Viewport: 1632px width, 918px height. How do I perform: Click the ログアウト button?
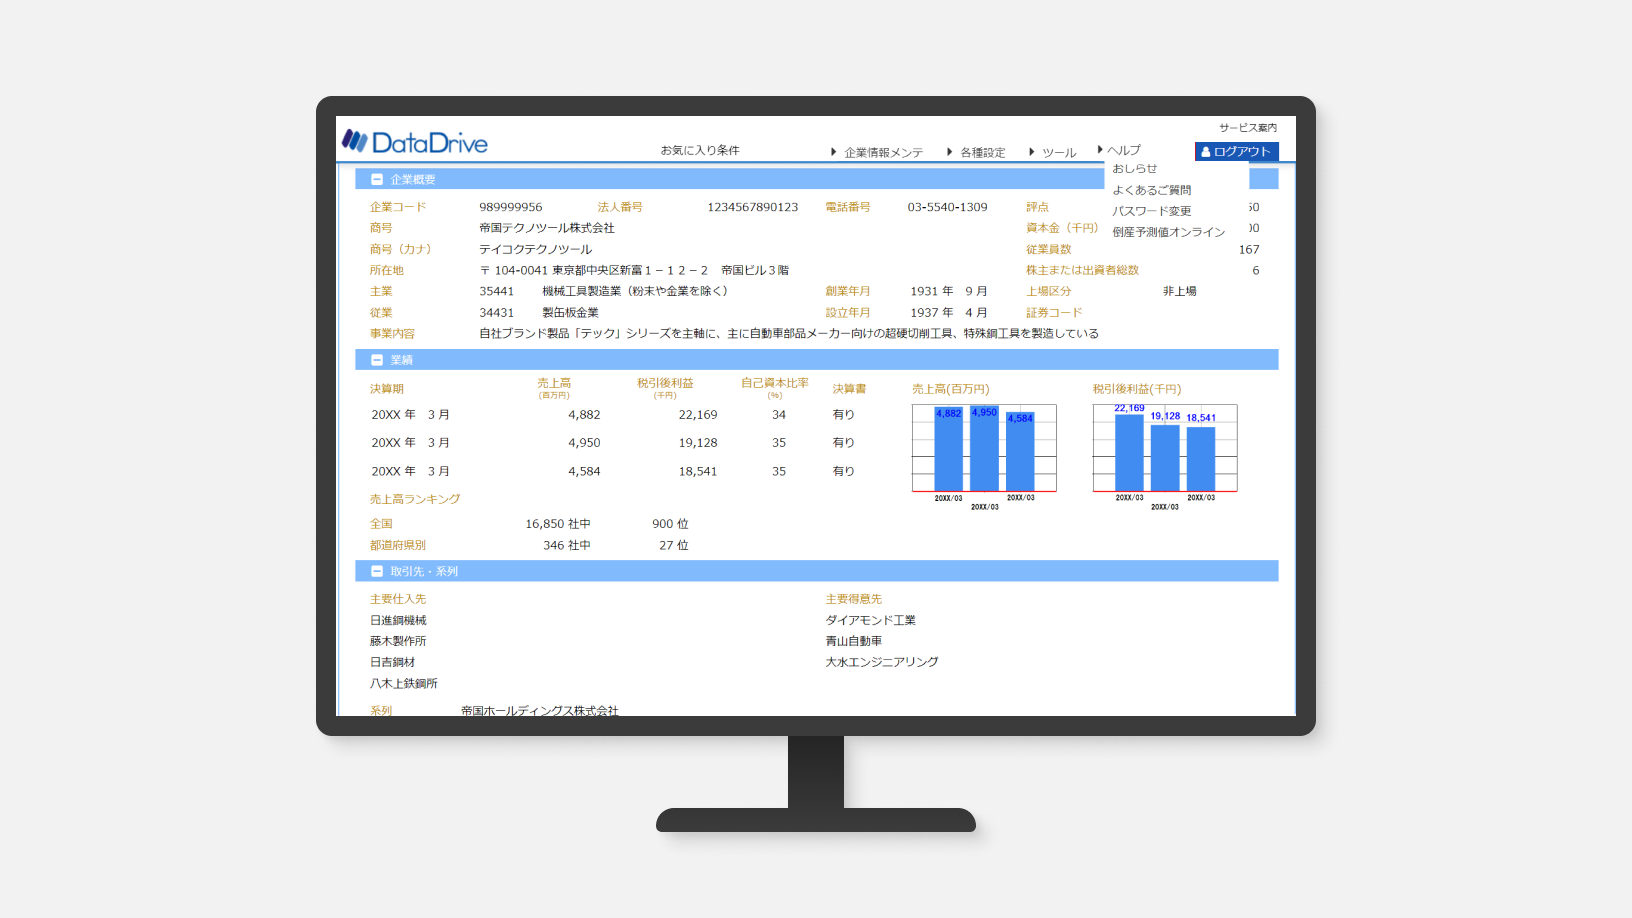point(1236,152)
